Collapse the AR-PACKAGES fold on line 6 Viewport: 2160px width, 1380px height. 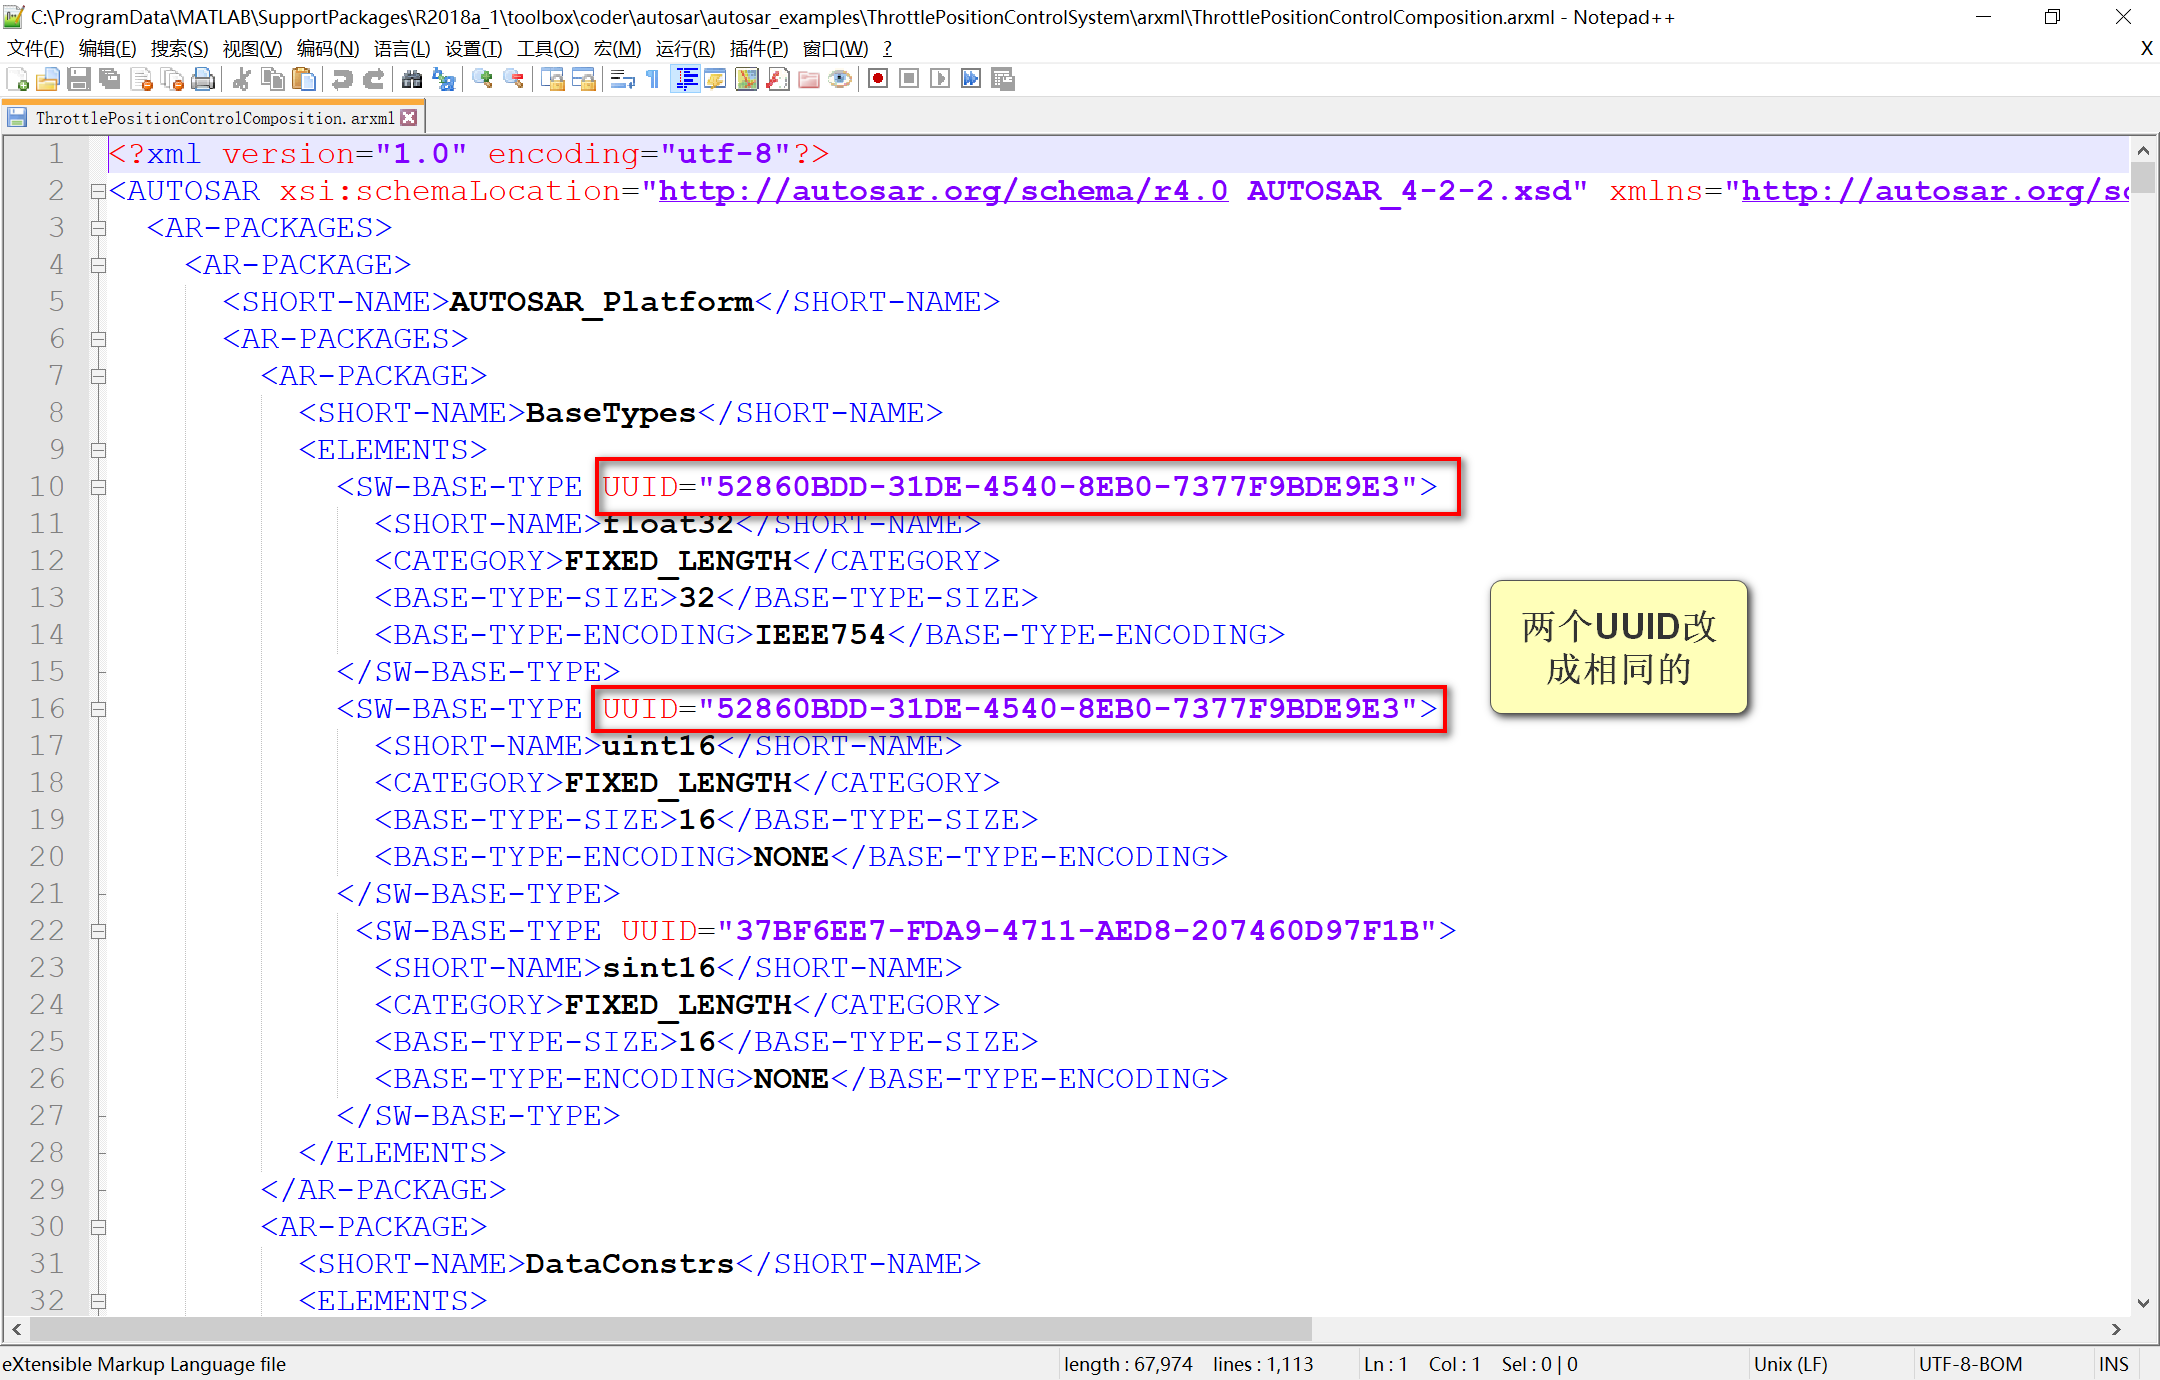tap(98, 339)
